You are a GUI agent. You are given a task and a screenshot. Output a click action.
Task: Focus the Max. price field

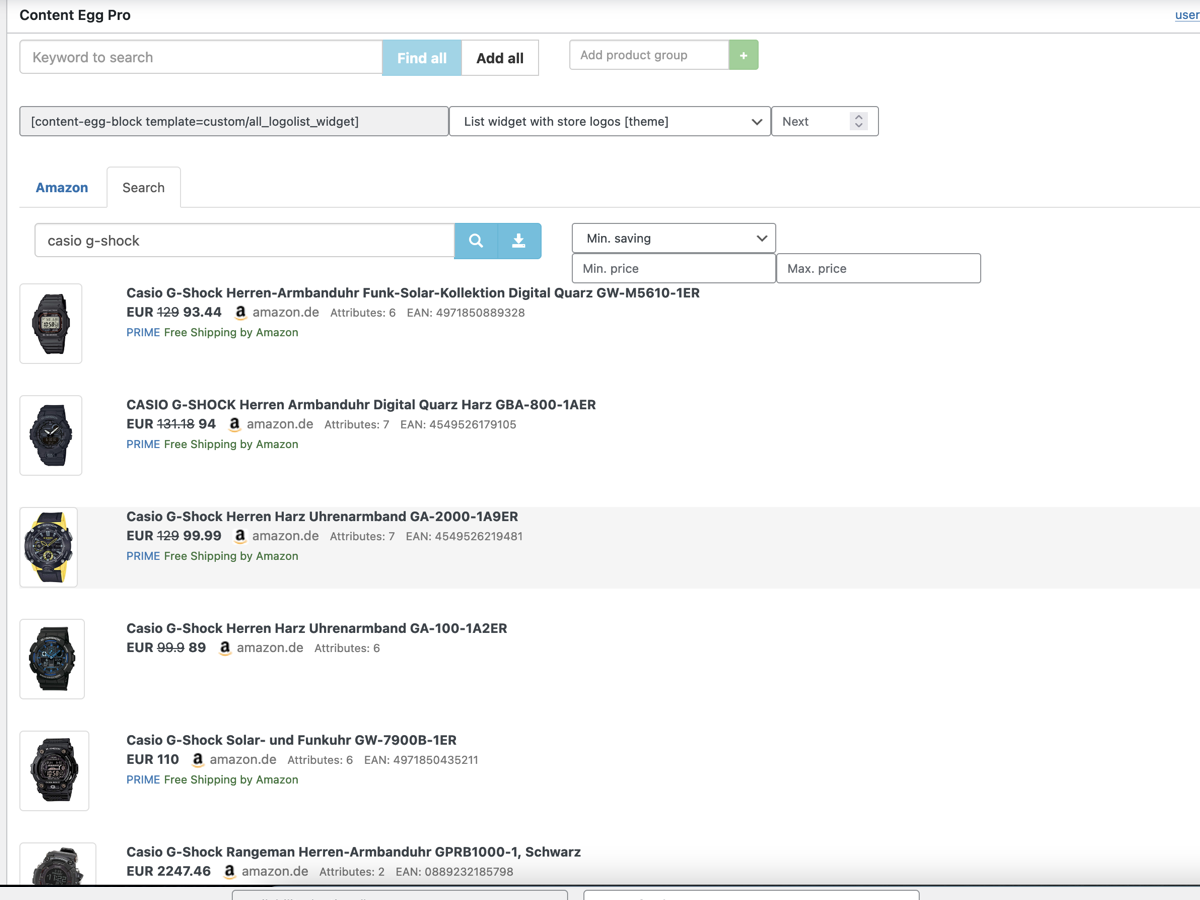tap(878, 268)
